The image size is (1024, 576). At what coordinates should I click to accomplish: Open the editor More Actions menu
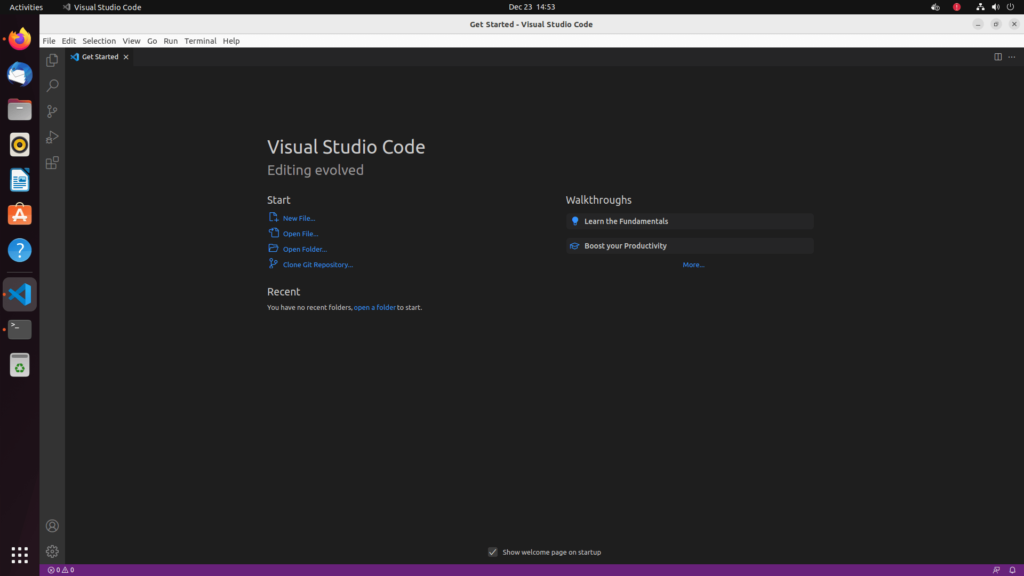click(x=1012, y=57)
